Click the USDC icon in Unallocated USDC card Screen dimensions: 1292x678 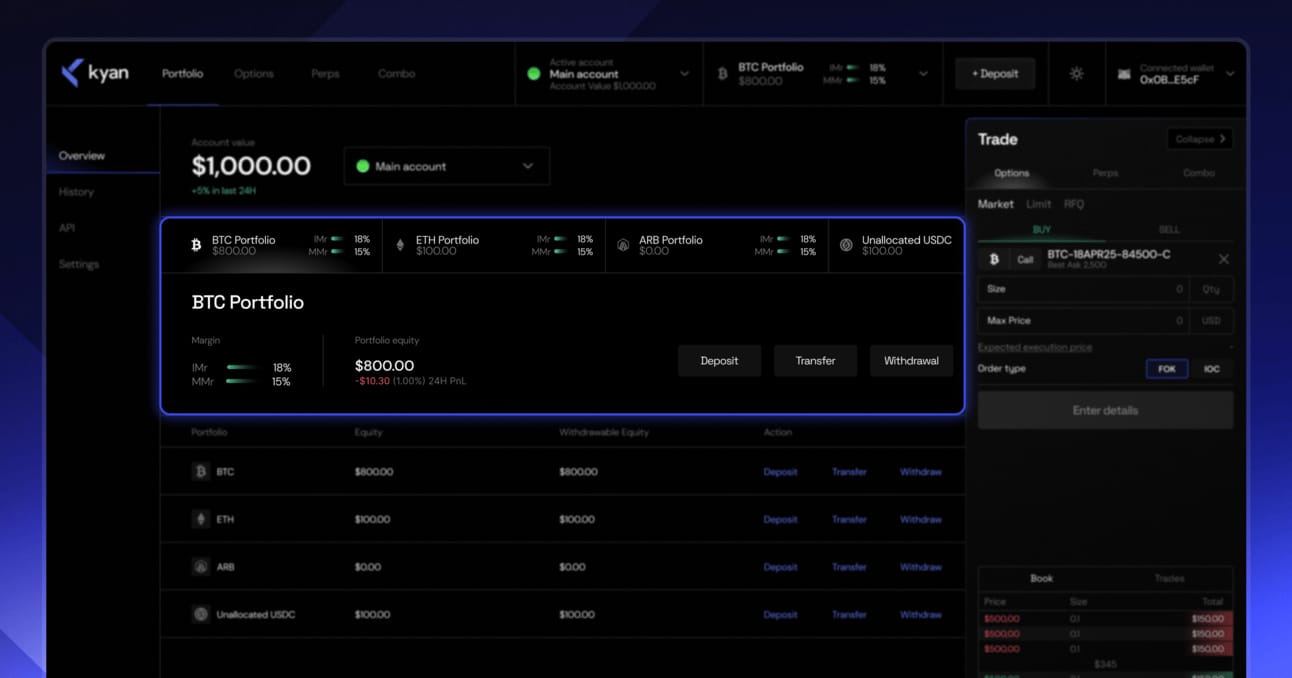point(846,245)
